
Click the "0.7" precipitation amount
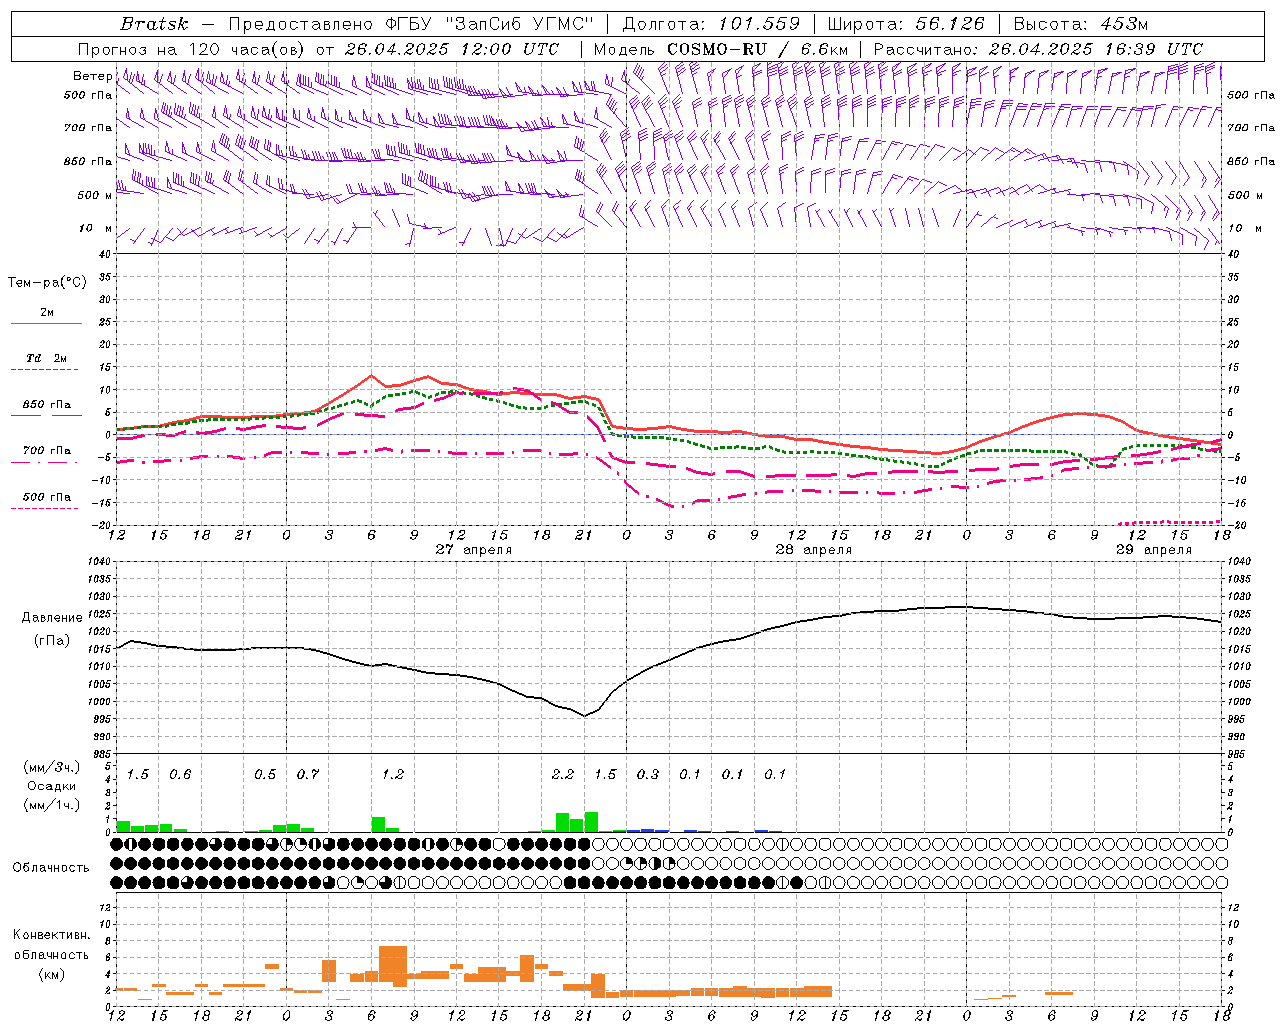[308, 774]
